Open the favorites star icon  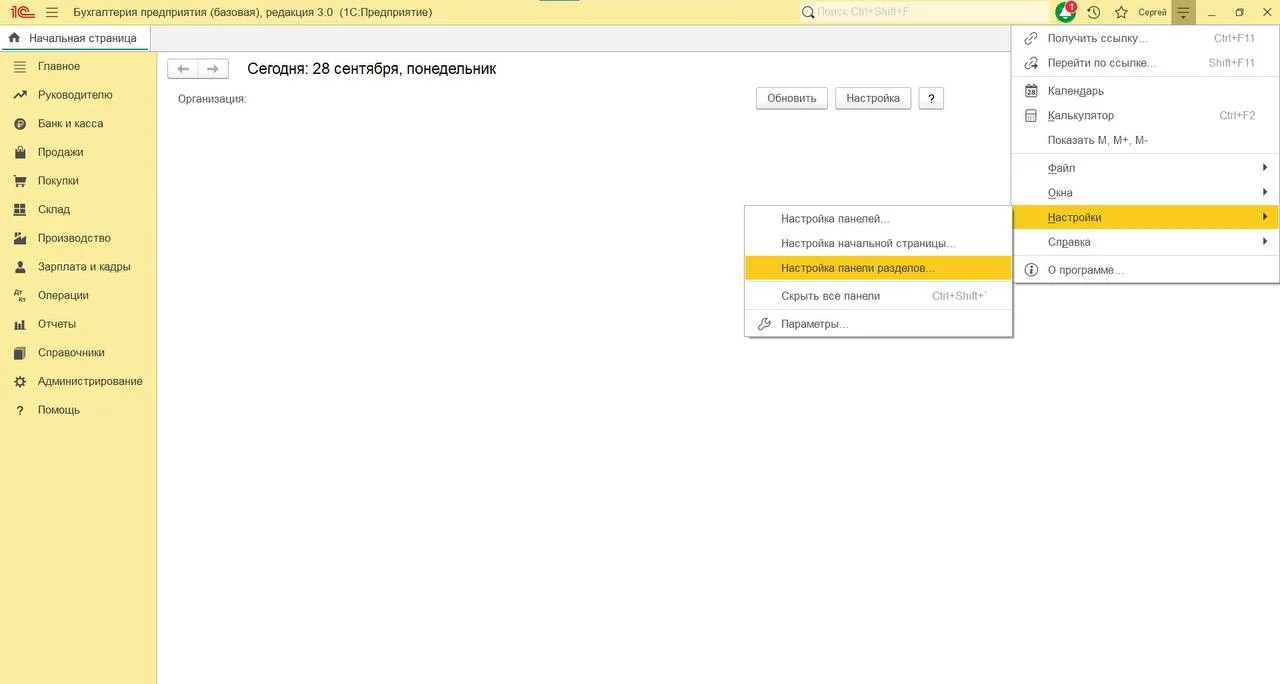[1121, 12]
